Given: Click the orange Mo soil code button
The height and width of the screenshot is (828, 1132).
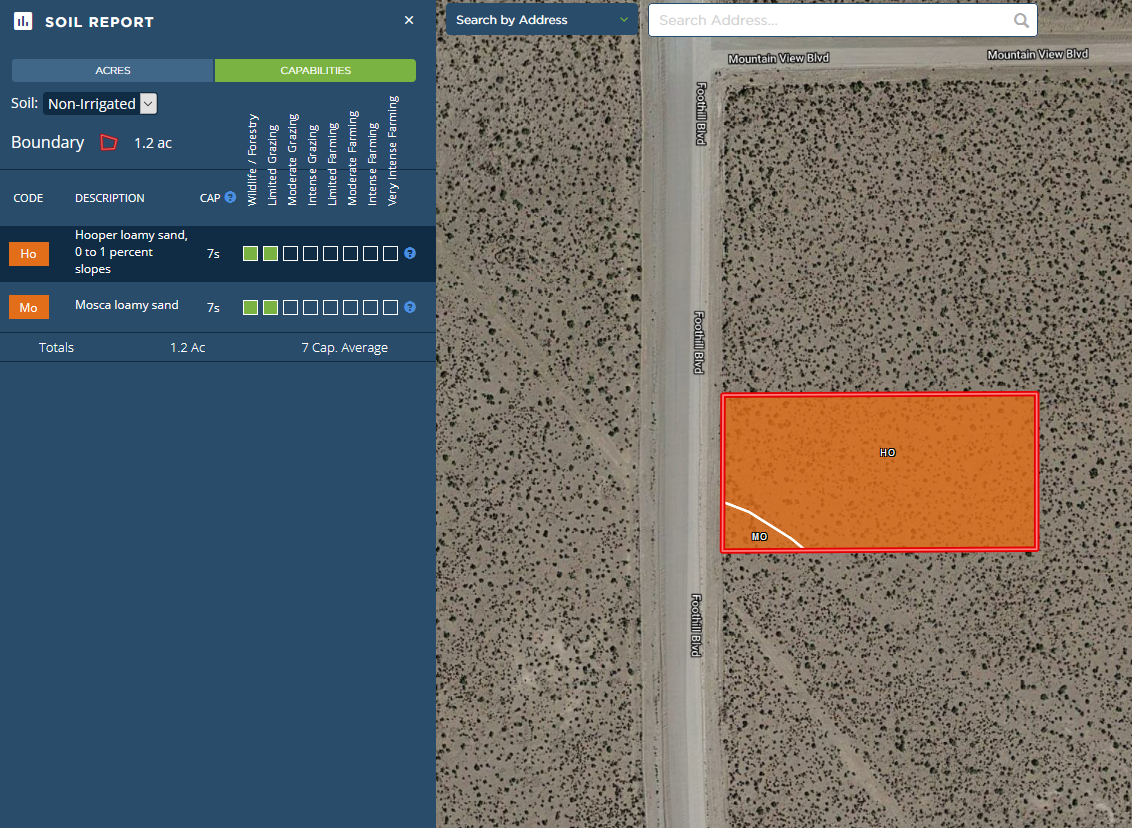Looking at the screenshot, I should [x=29, y=308].
